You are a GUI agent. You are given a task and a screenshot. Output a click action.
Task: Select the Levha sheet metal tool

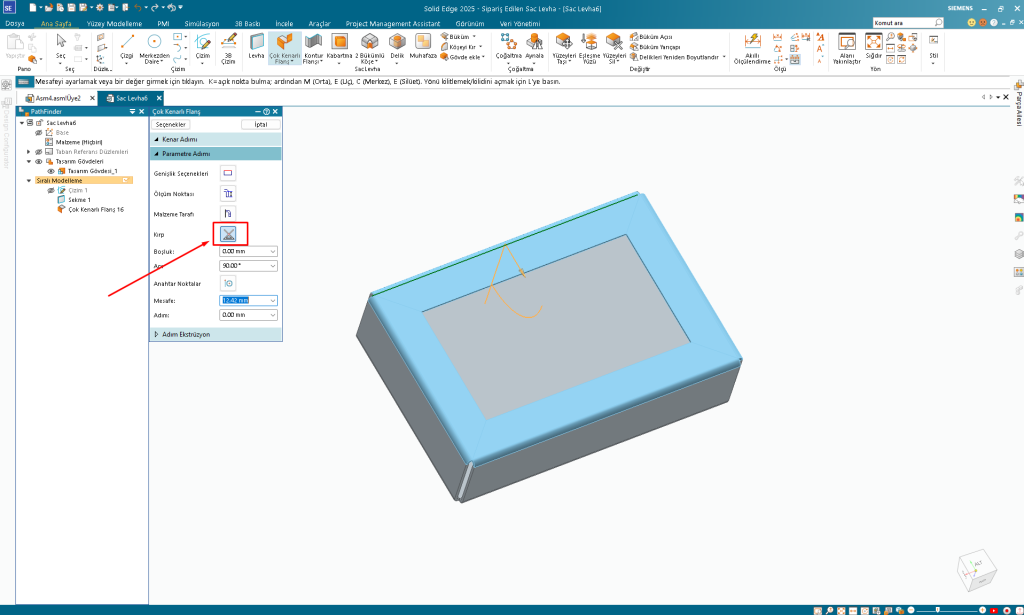[x=256, y=45]
